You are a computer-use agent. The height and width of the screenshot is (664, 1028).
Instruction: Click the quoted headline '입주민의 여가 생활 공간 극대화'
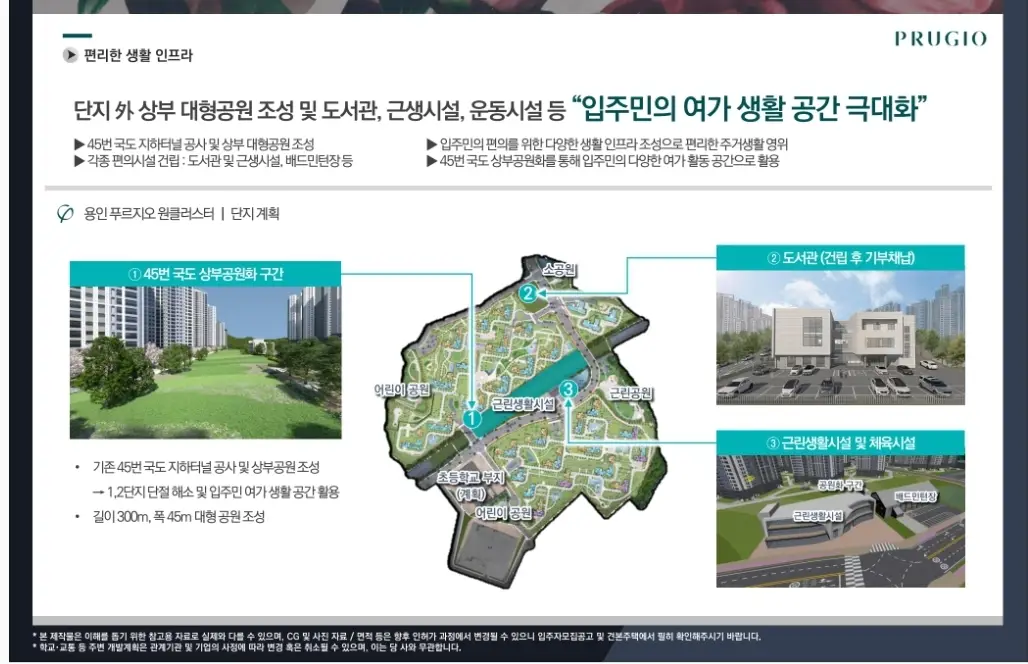coord(749,108)
